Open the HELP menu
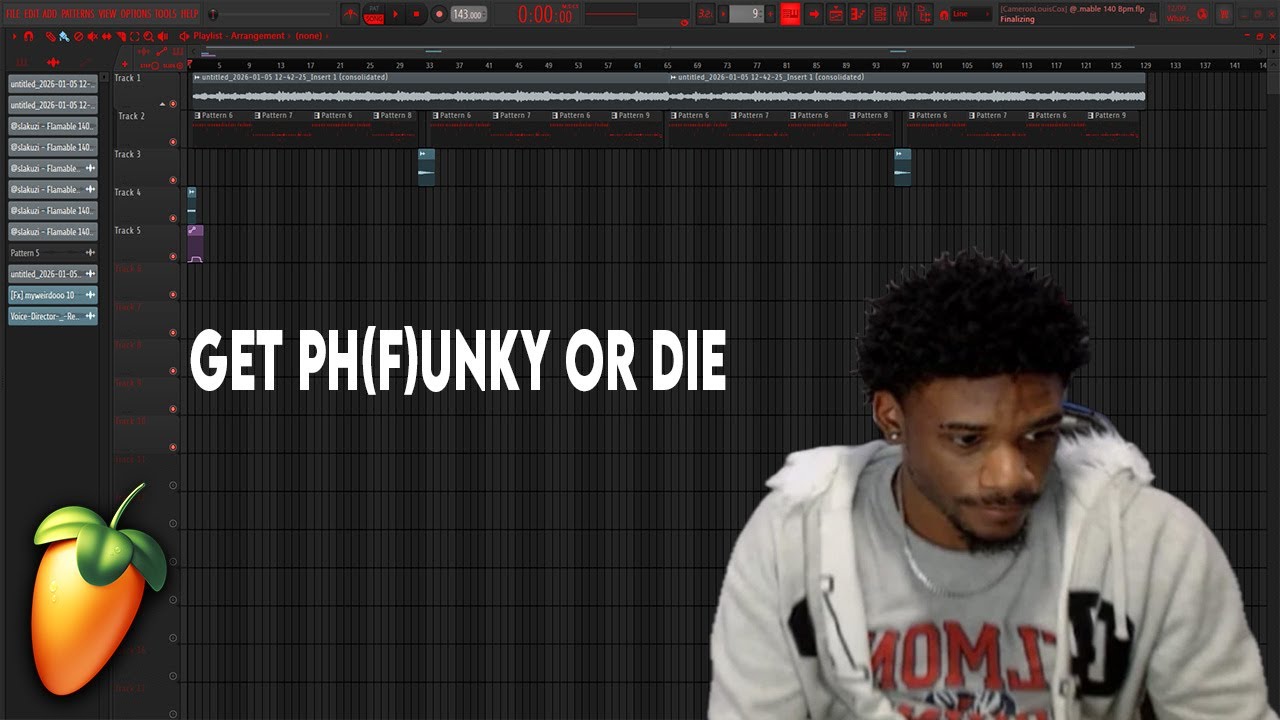1280x720 pixels. coord(189,14)
